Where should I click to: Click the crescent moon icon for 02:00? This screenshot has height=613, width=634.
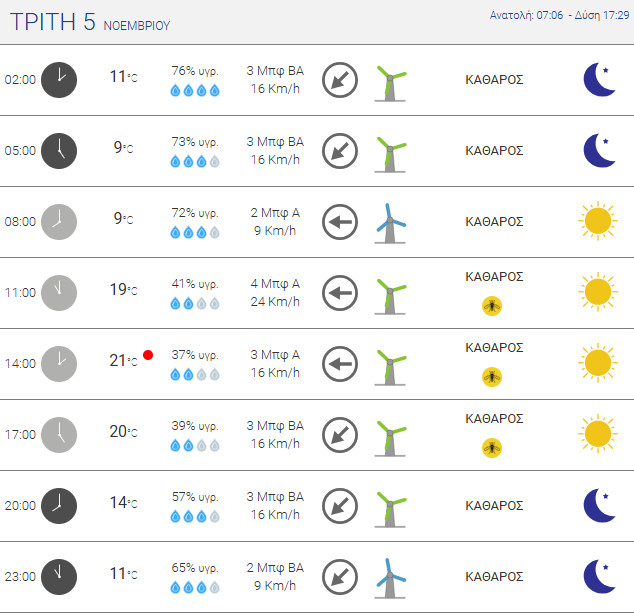coord(599,80)
